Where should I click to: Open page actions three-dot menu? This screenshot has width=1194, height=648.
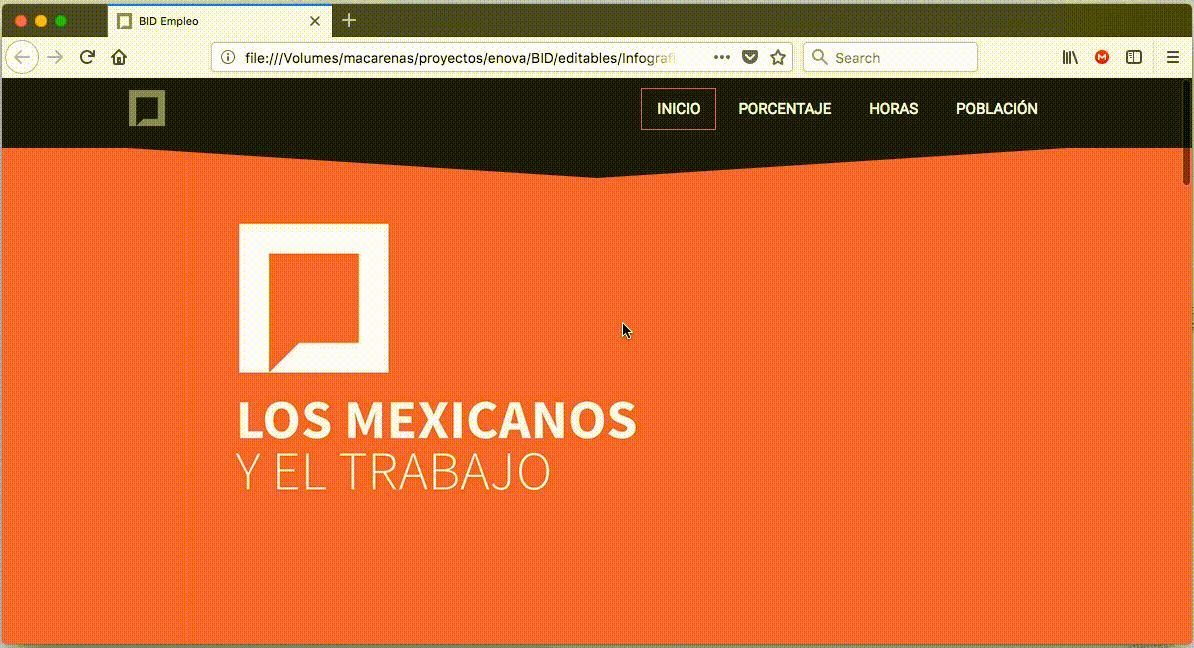[x=722, y=58]
